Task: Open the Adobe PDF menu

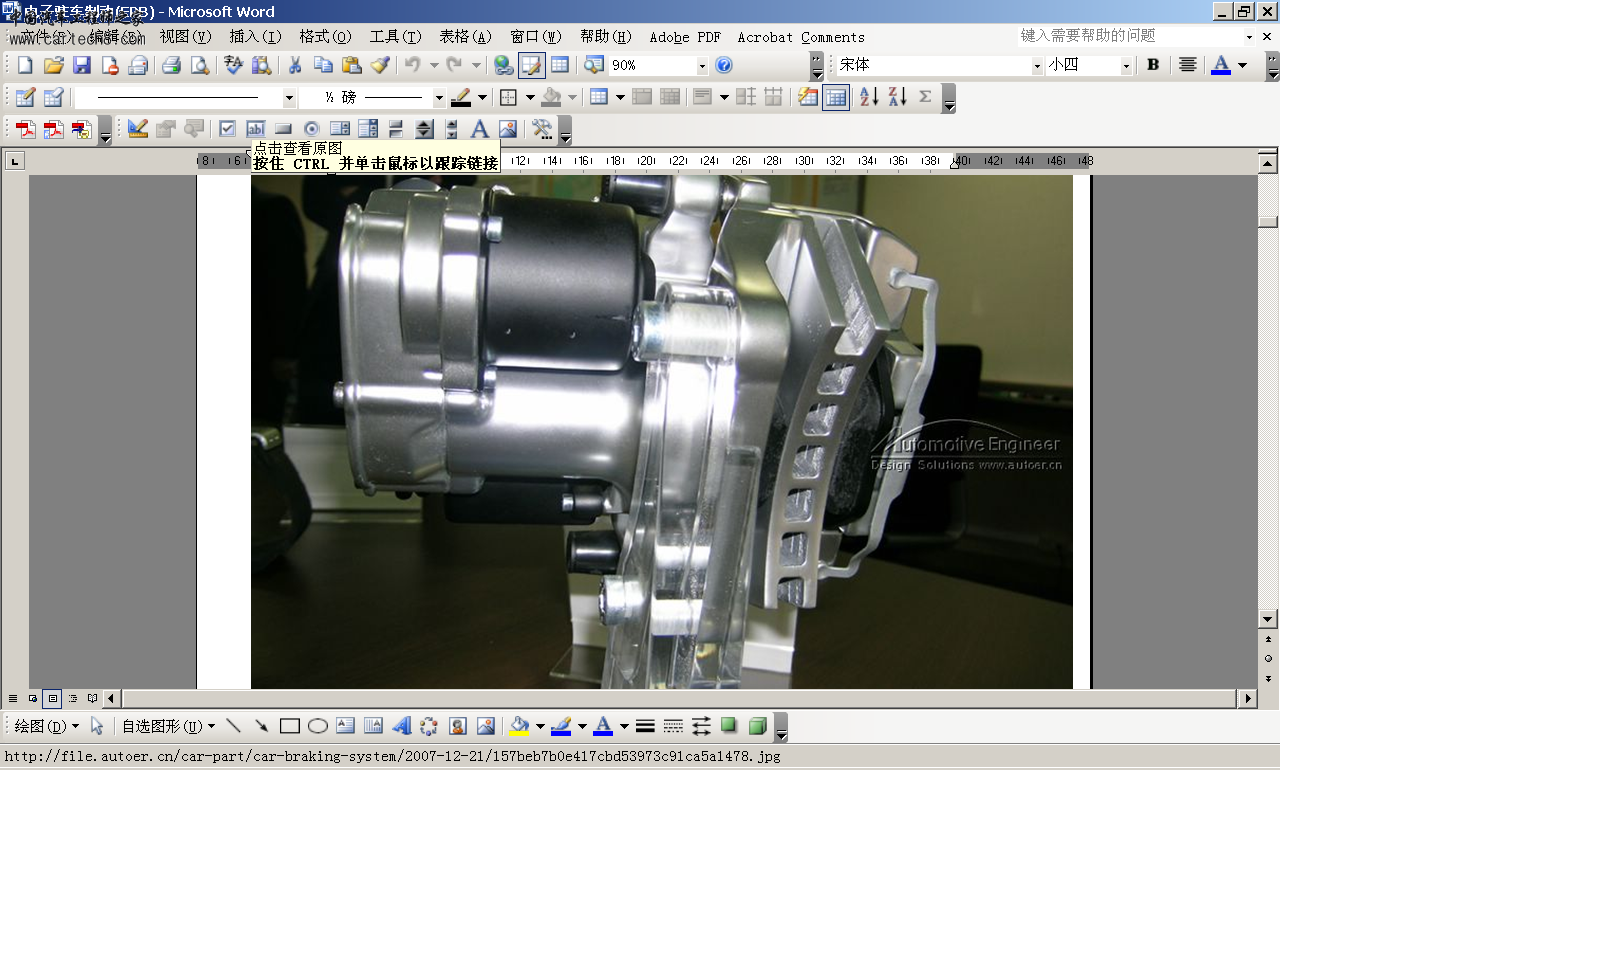Action: pyautogui.click(x=685, y=37)
